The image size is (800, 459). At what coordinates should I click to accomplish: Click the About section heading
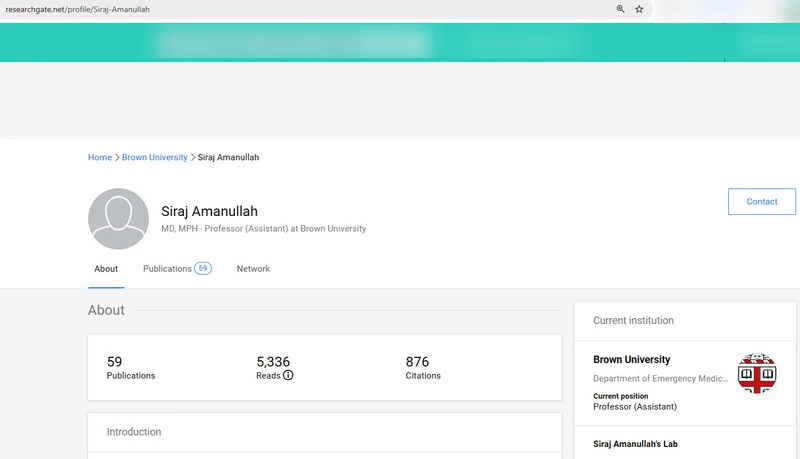click(106, 310)
